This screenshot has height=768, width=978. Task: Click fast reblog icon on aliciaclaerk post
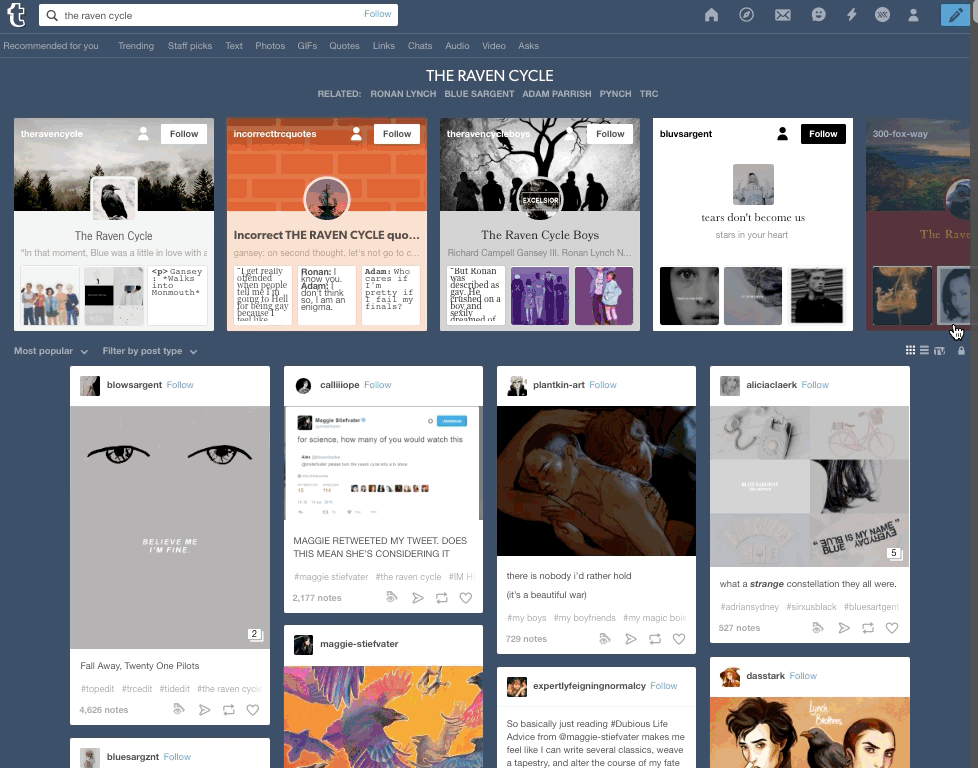coord(818,628)
